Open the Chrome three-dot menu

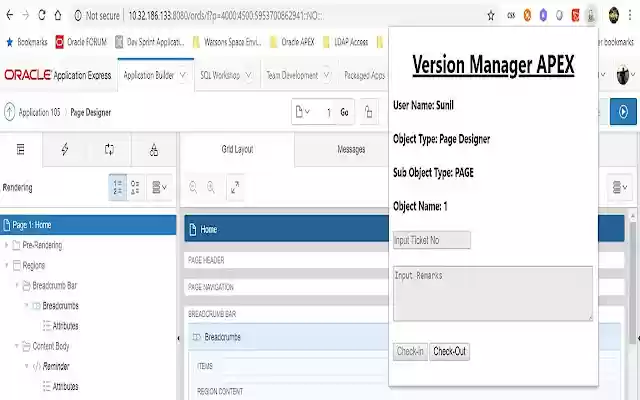(631, 16)
